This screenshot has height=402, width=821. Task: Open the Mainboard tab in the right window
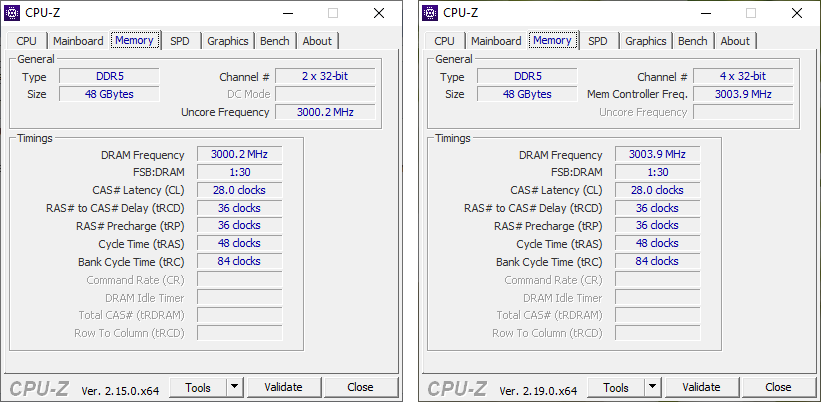point(496,41)
